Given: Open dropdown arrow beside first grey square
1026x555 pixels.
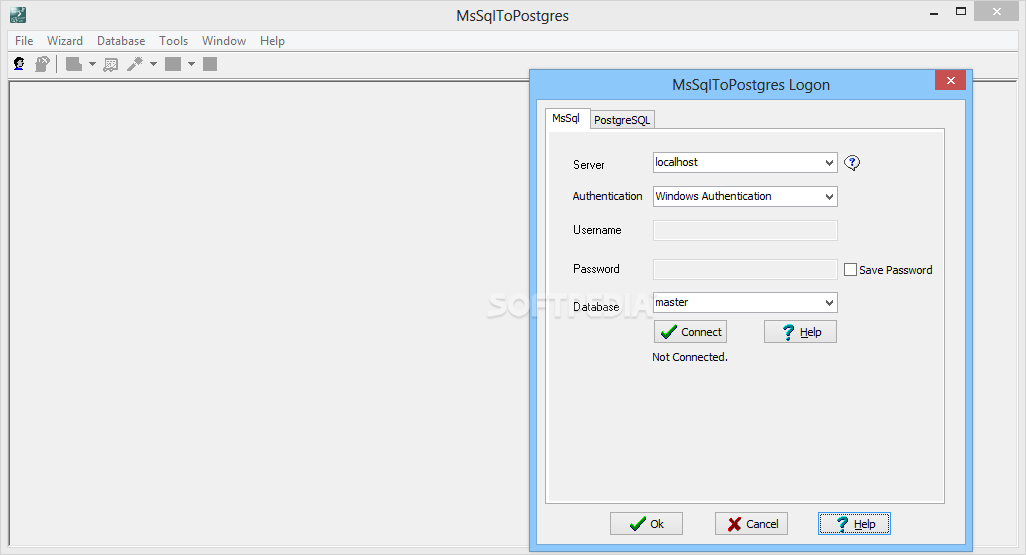Looking at the screenshot, I should [x=192, y=64].
